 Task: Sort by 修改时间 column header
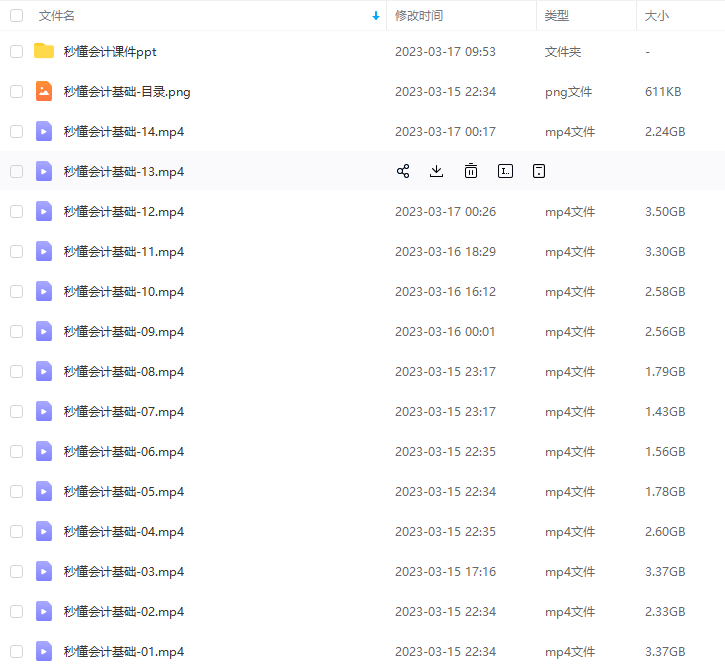point(419,16)
